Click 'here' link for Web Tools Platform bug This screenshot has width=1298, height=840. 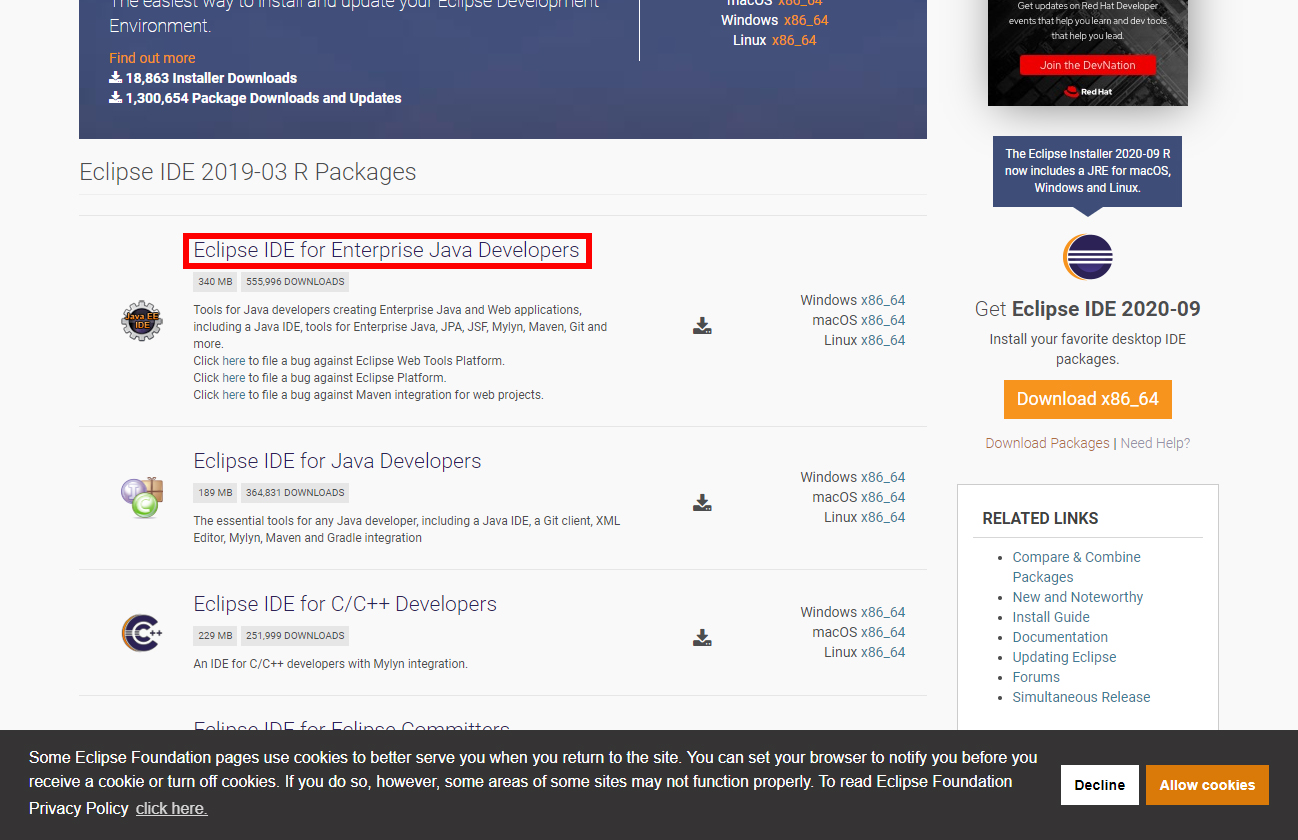click(233, 361)
